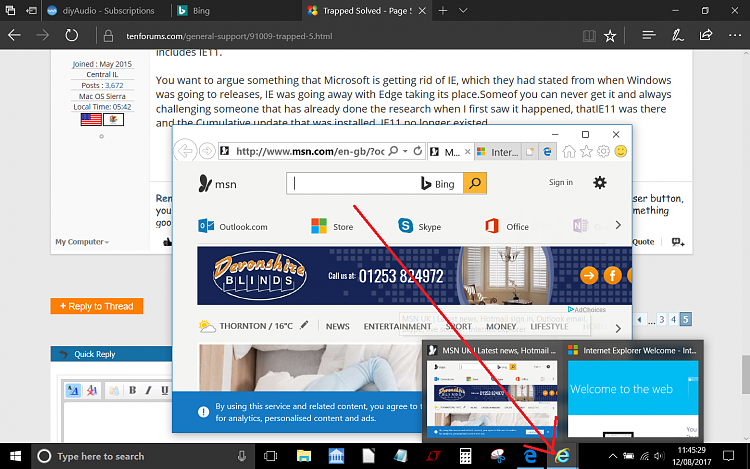Click Edge back navigation arrow
Image resolution: width=750 pixels, height=469 pixels.
14,35
